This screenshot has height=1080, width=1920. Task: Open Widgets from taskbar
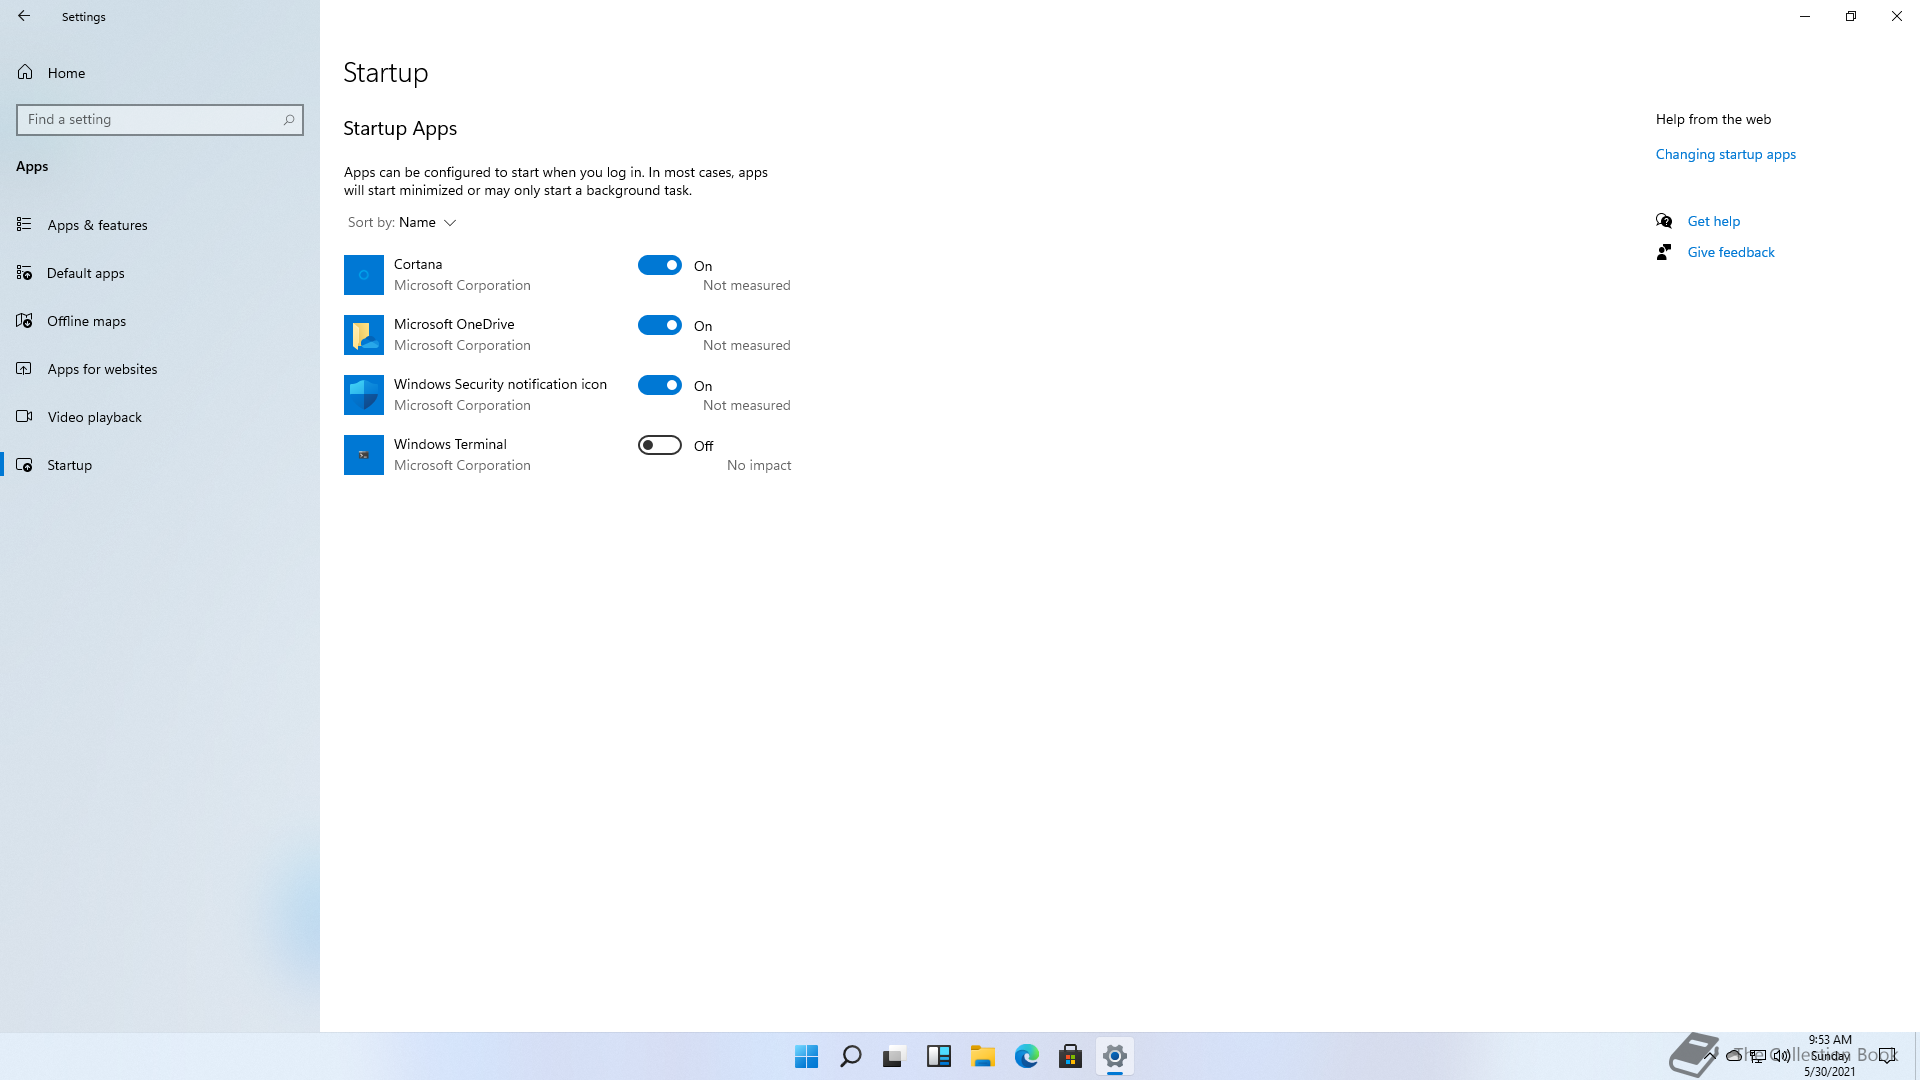pyautogui.click(x=939, y=1056)
